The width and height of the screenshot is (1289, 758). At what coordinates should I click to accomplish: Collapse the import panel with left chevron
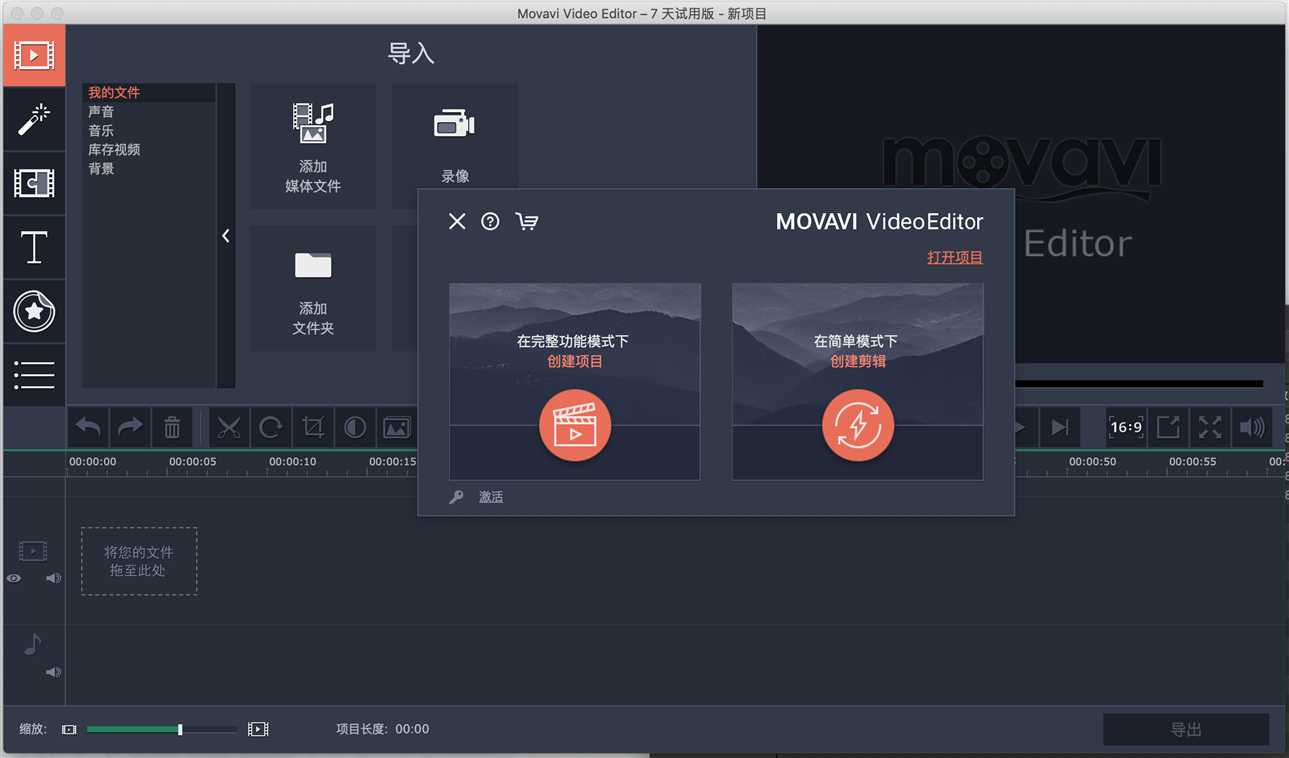click(226, 236)
